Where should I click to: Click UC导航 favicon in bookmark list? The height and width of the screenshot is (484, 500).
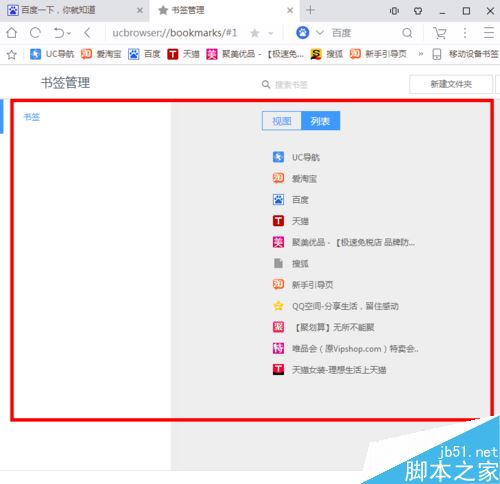(278, 157)
